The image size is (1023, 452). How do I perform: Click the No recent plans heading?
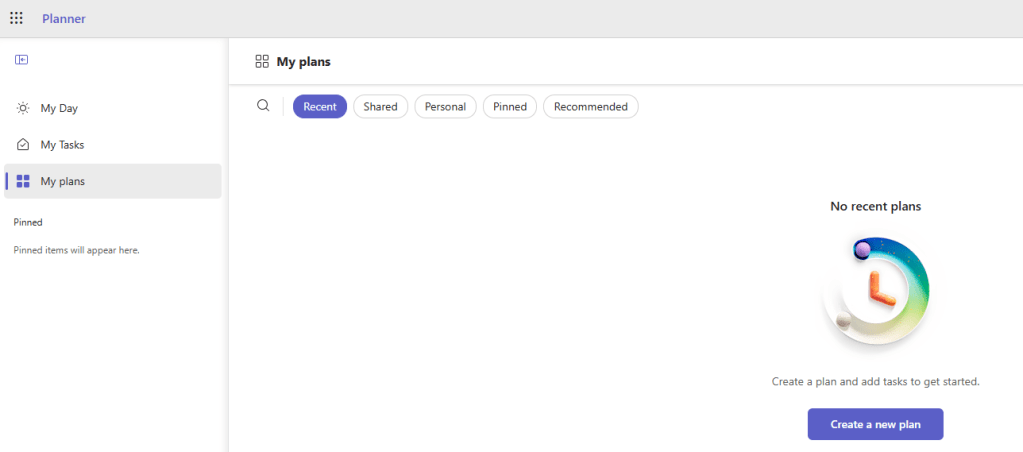[875, 206]
